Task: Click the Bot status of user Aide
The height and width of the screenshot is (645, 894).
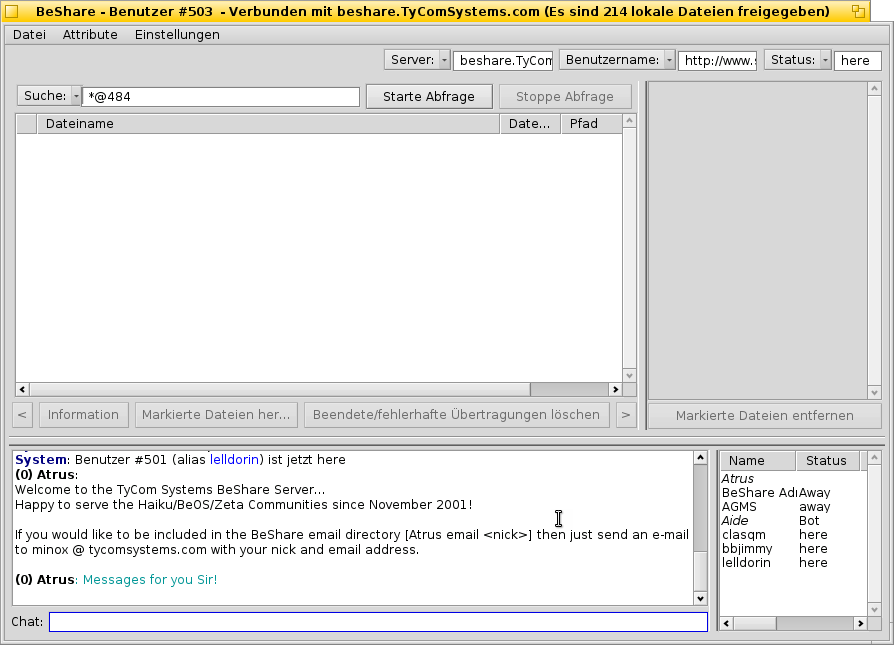Action: [x=809, y=521]
